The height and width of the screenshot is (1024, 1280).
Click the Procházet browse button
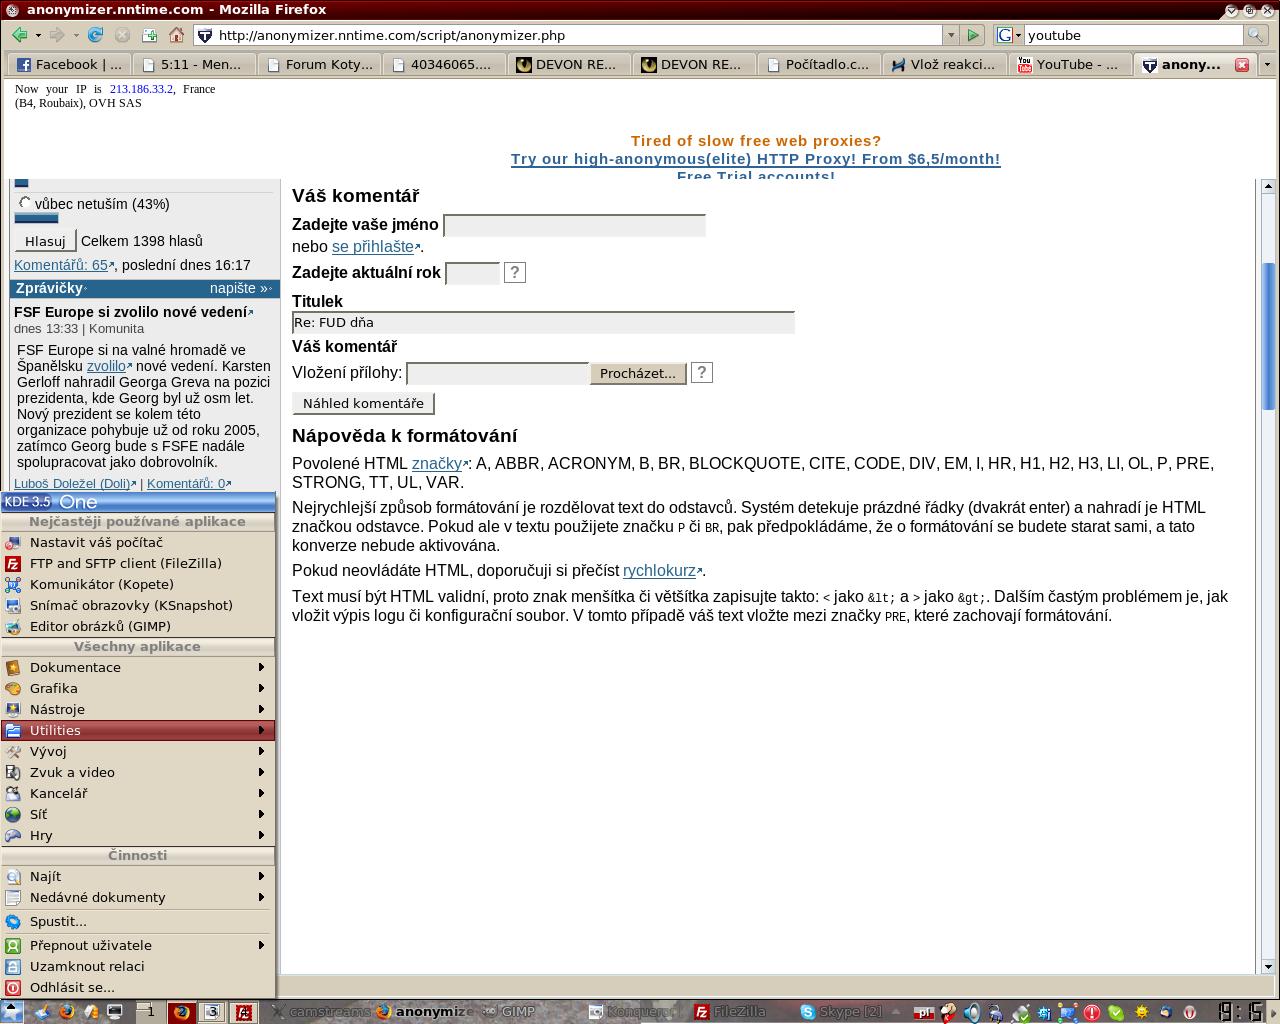pos(638,373)
